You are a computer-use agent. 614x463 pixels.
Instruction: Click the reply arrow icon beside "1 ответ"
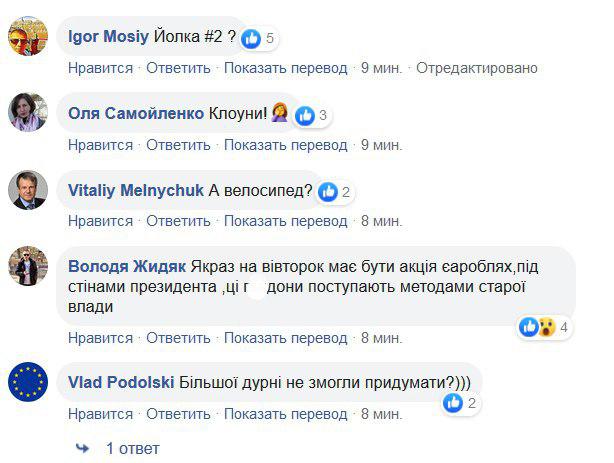pyautogui.click(x=82, y=448)
